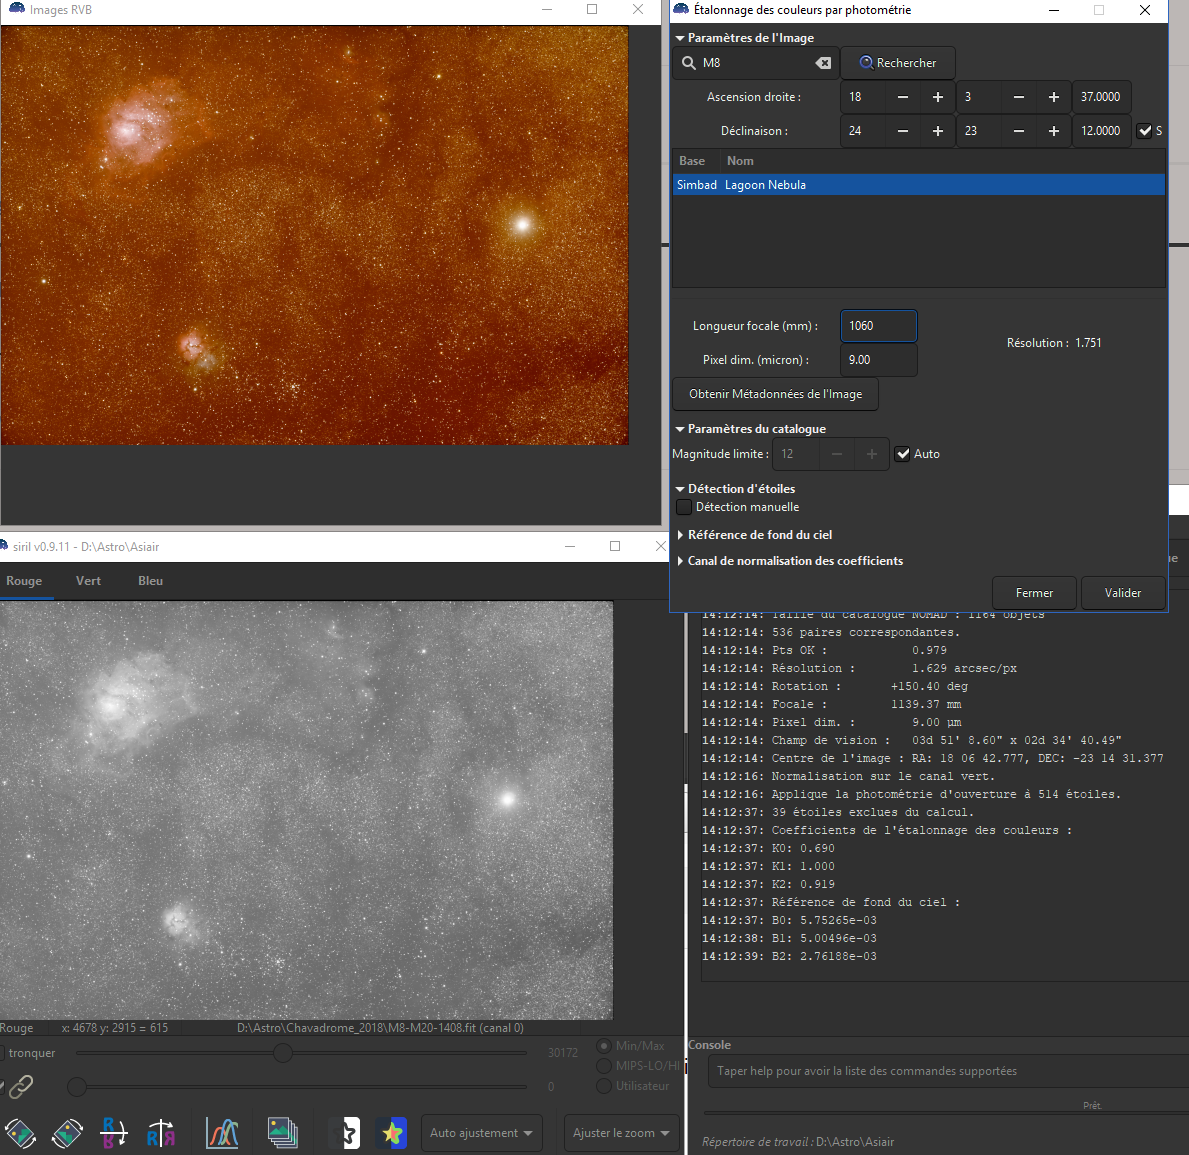Click the horizontal mirror flip icon
This screenshot has height=1155, width=1189.
pyautogui.click(x=161, y=1133)
